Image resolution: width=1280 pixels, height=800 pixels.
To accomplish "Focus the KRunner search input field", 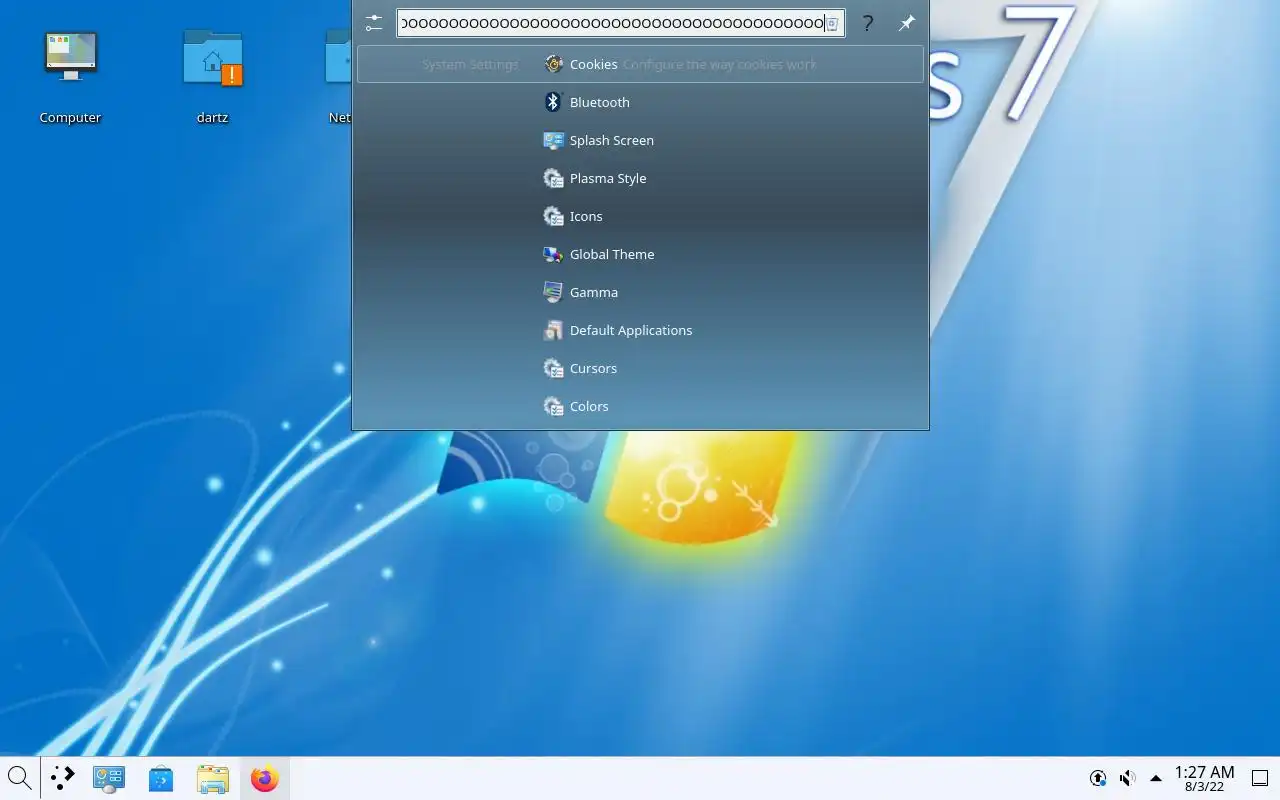I will [620, 23].
